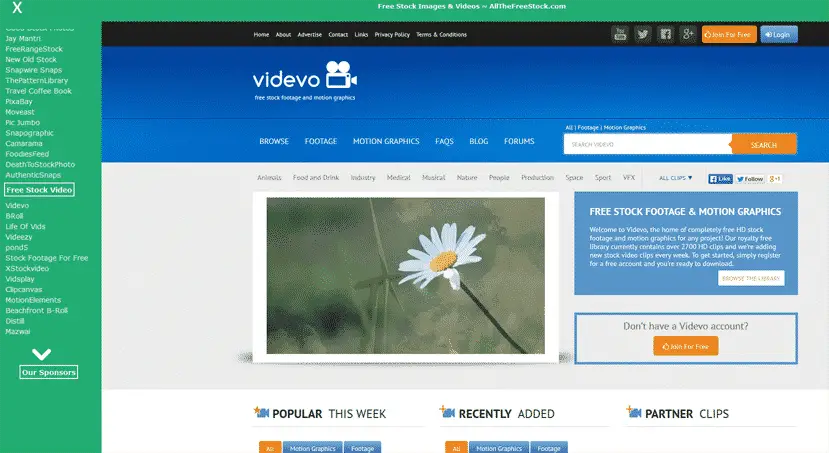Open Videvo in the sidebar list
The image size is (829, 453).
click(17, 205)
